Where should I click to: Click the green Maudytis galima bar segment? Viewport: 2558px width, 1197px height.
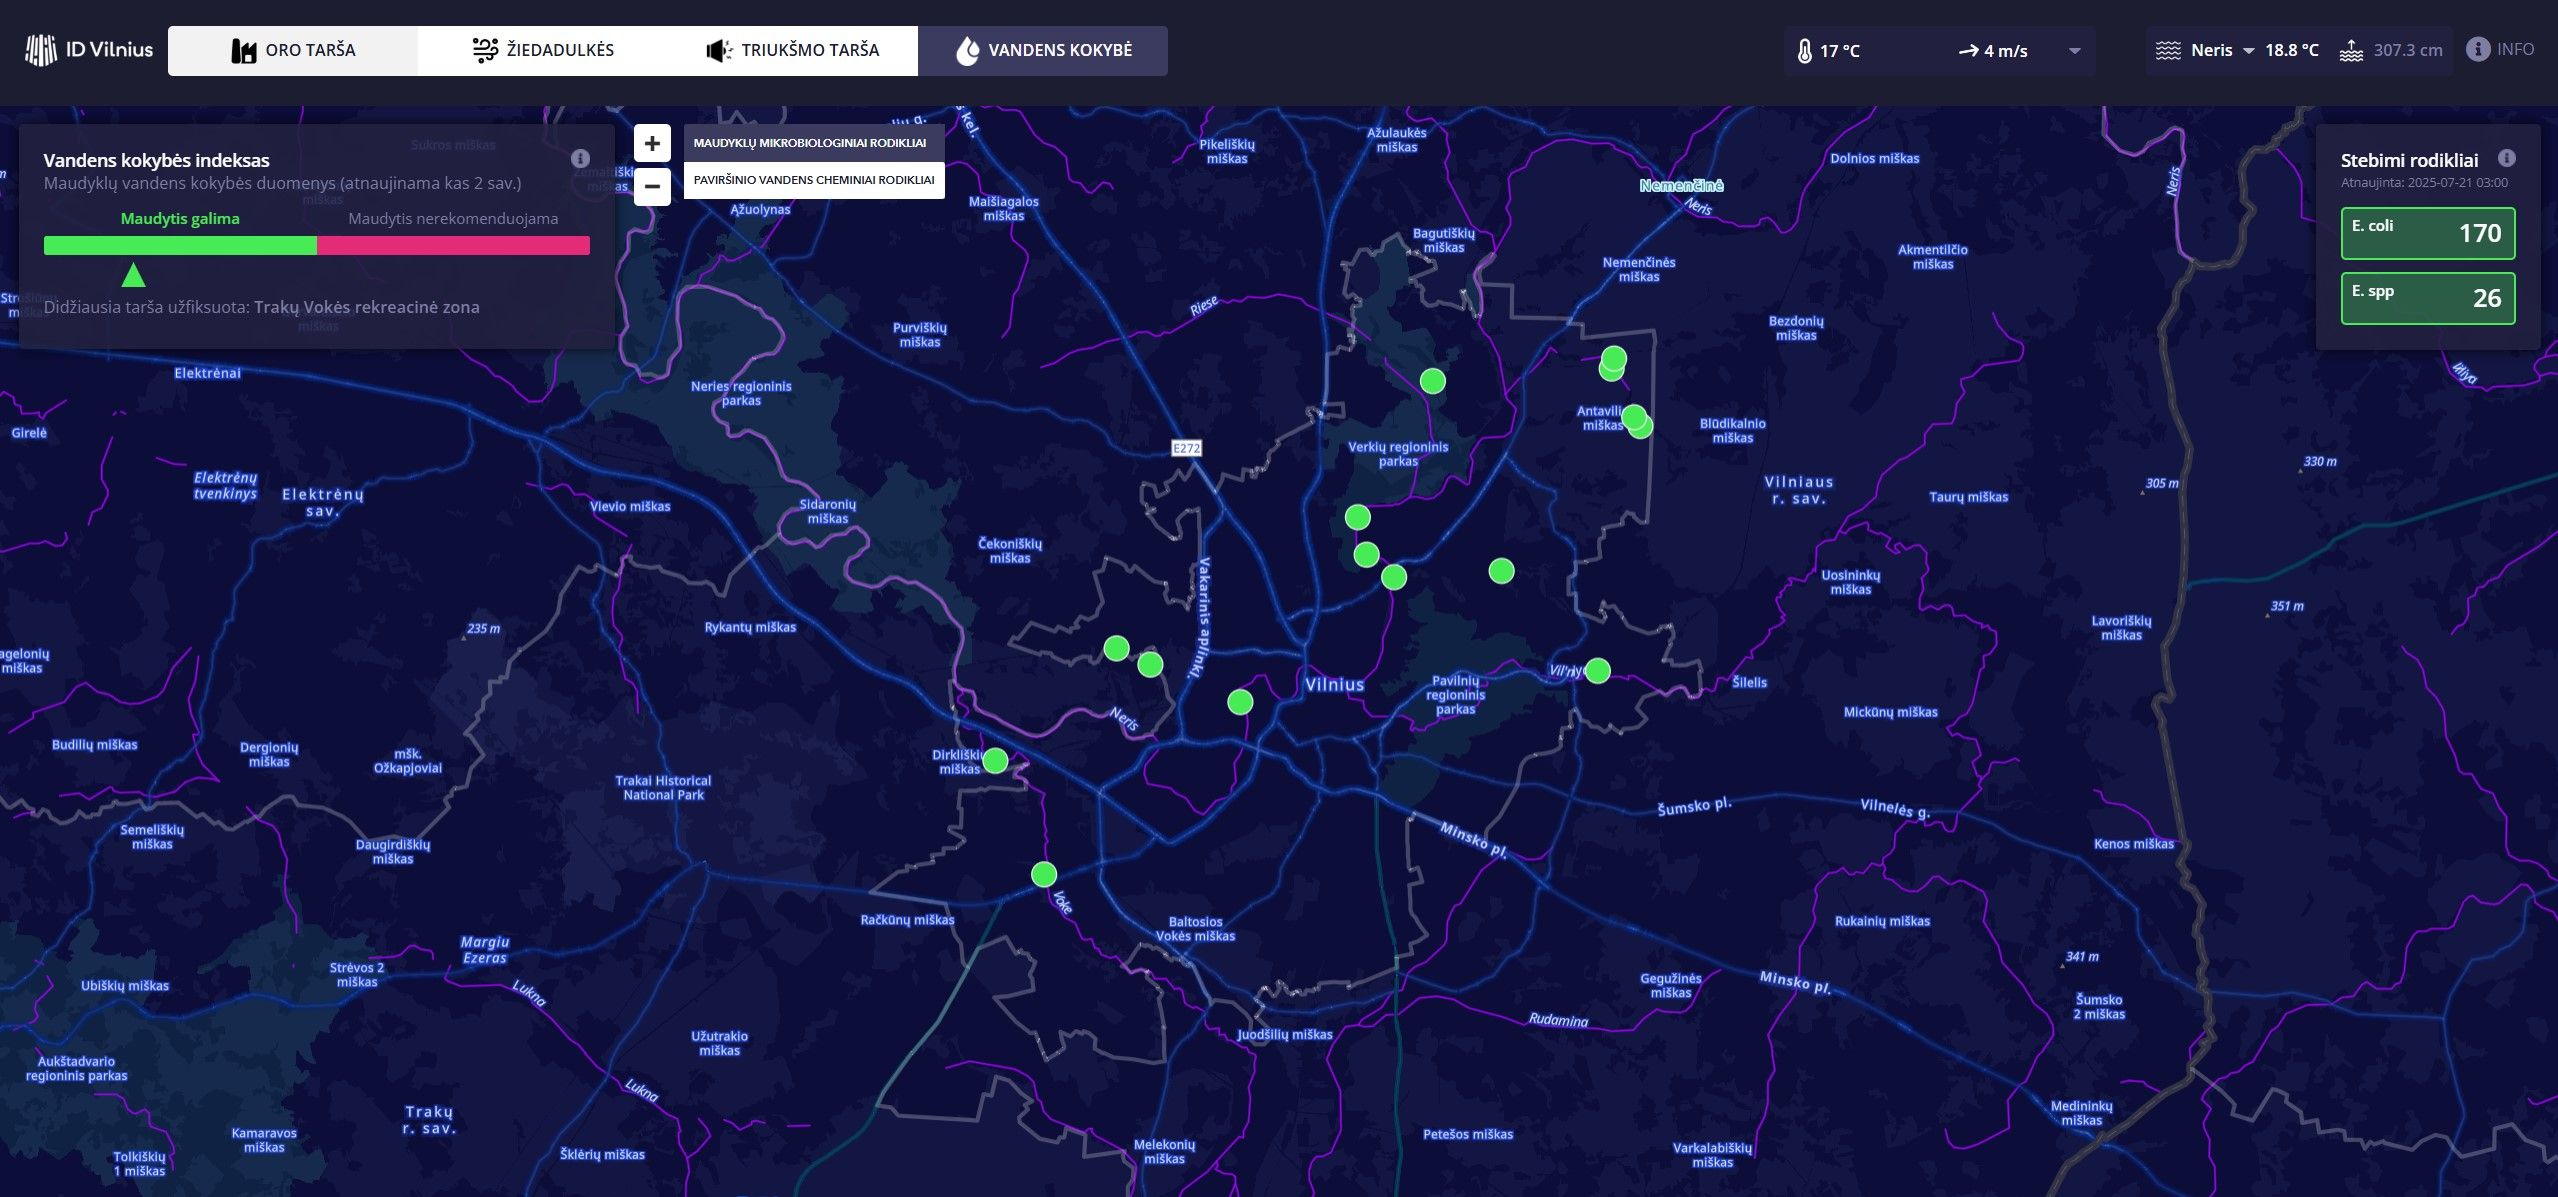point(180,246)
